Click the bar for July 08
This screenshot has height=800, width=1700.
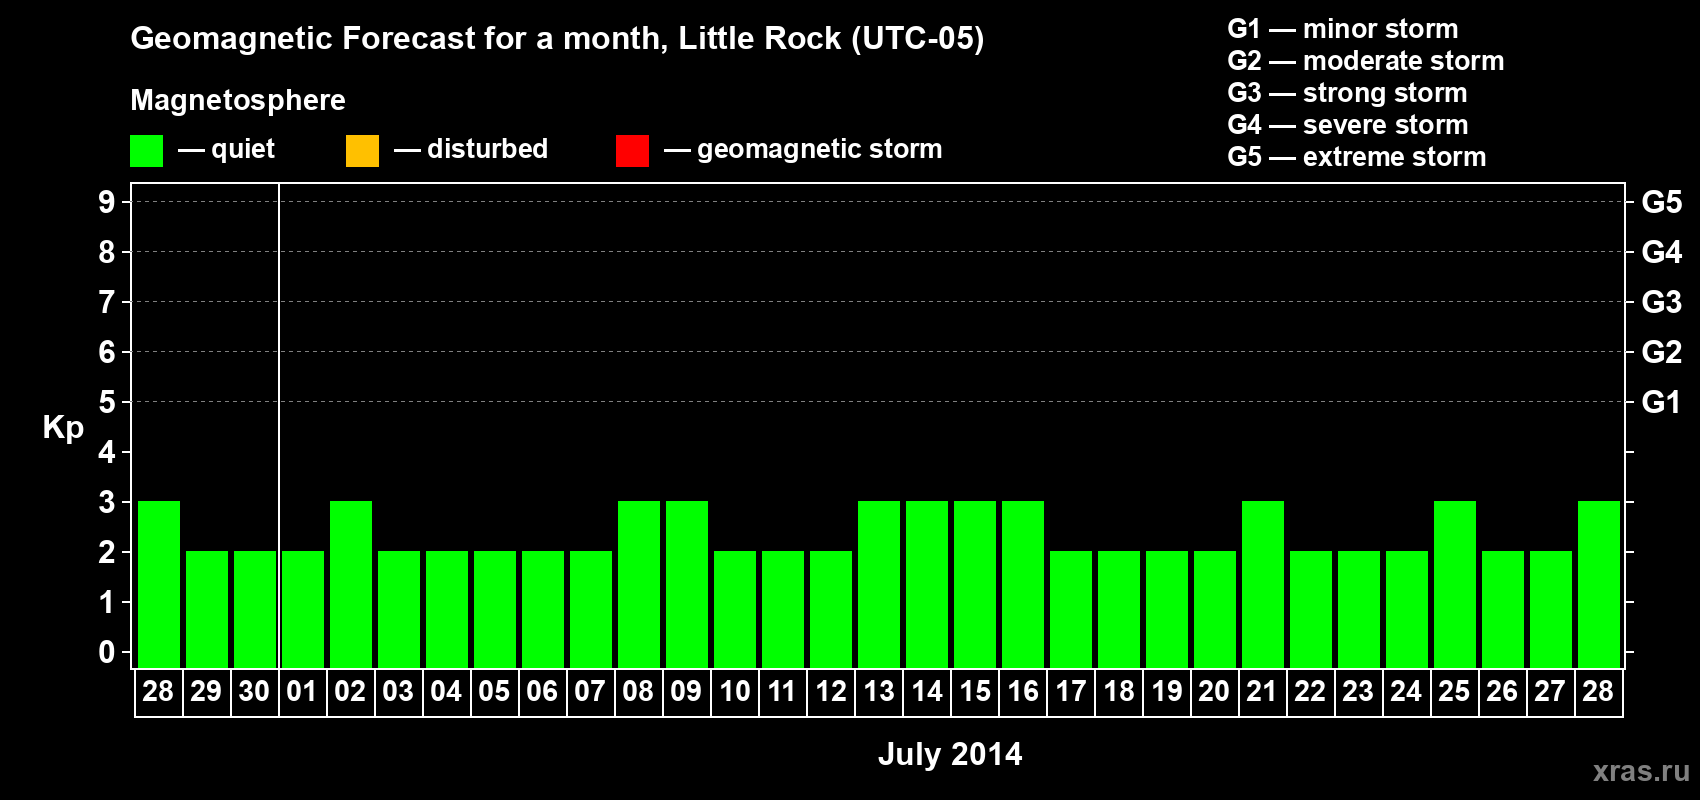639,584
